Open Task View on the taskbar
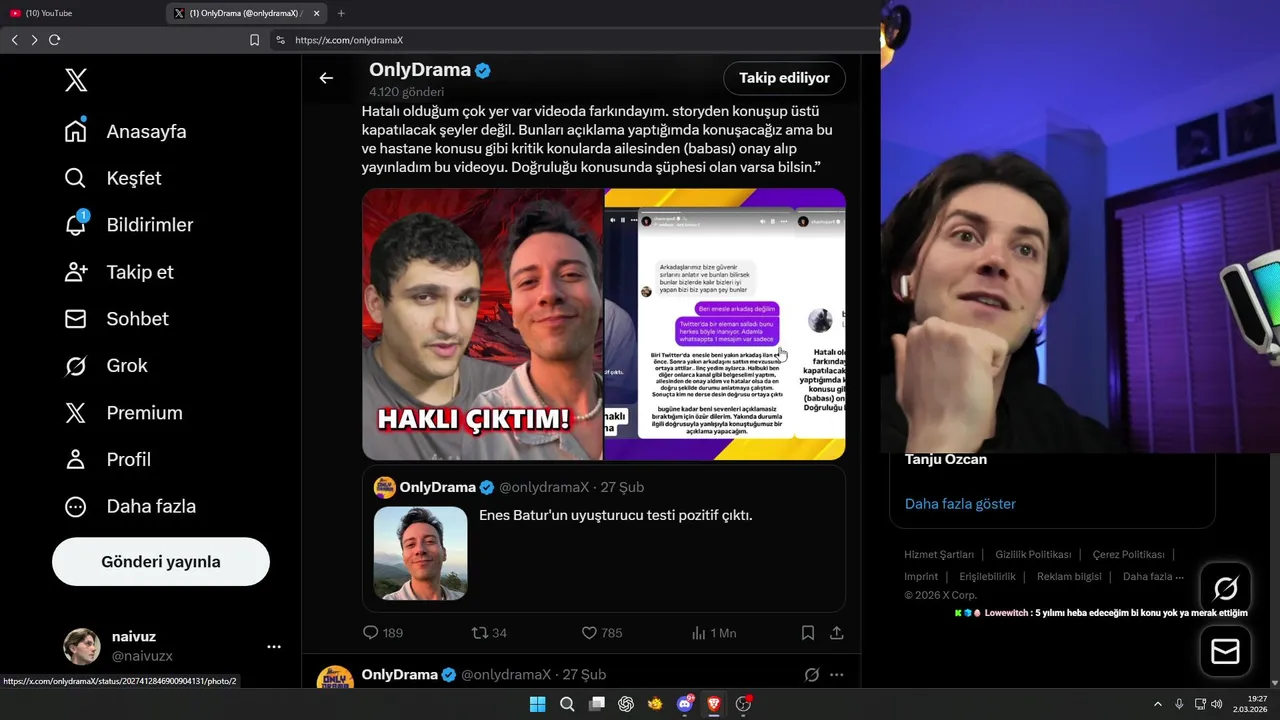 [x=596, y=704]
